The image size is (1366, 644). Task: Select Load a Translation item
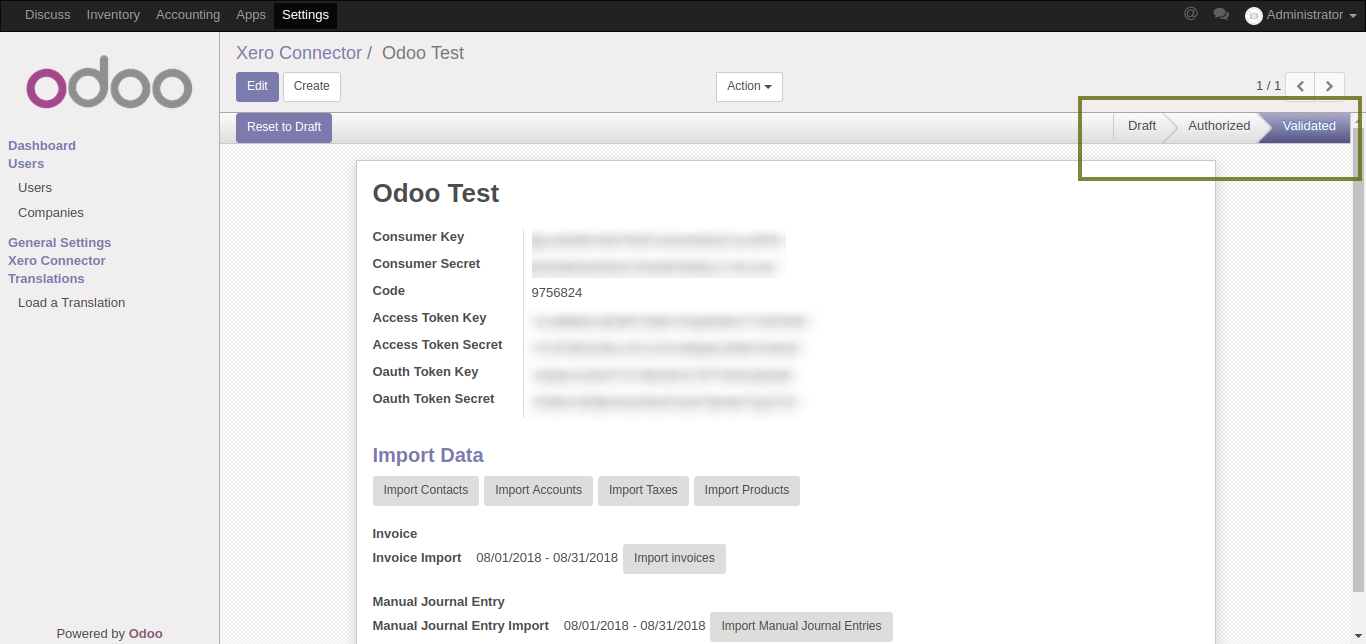(72, 302)
